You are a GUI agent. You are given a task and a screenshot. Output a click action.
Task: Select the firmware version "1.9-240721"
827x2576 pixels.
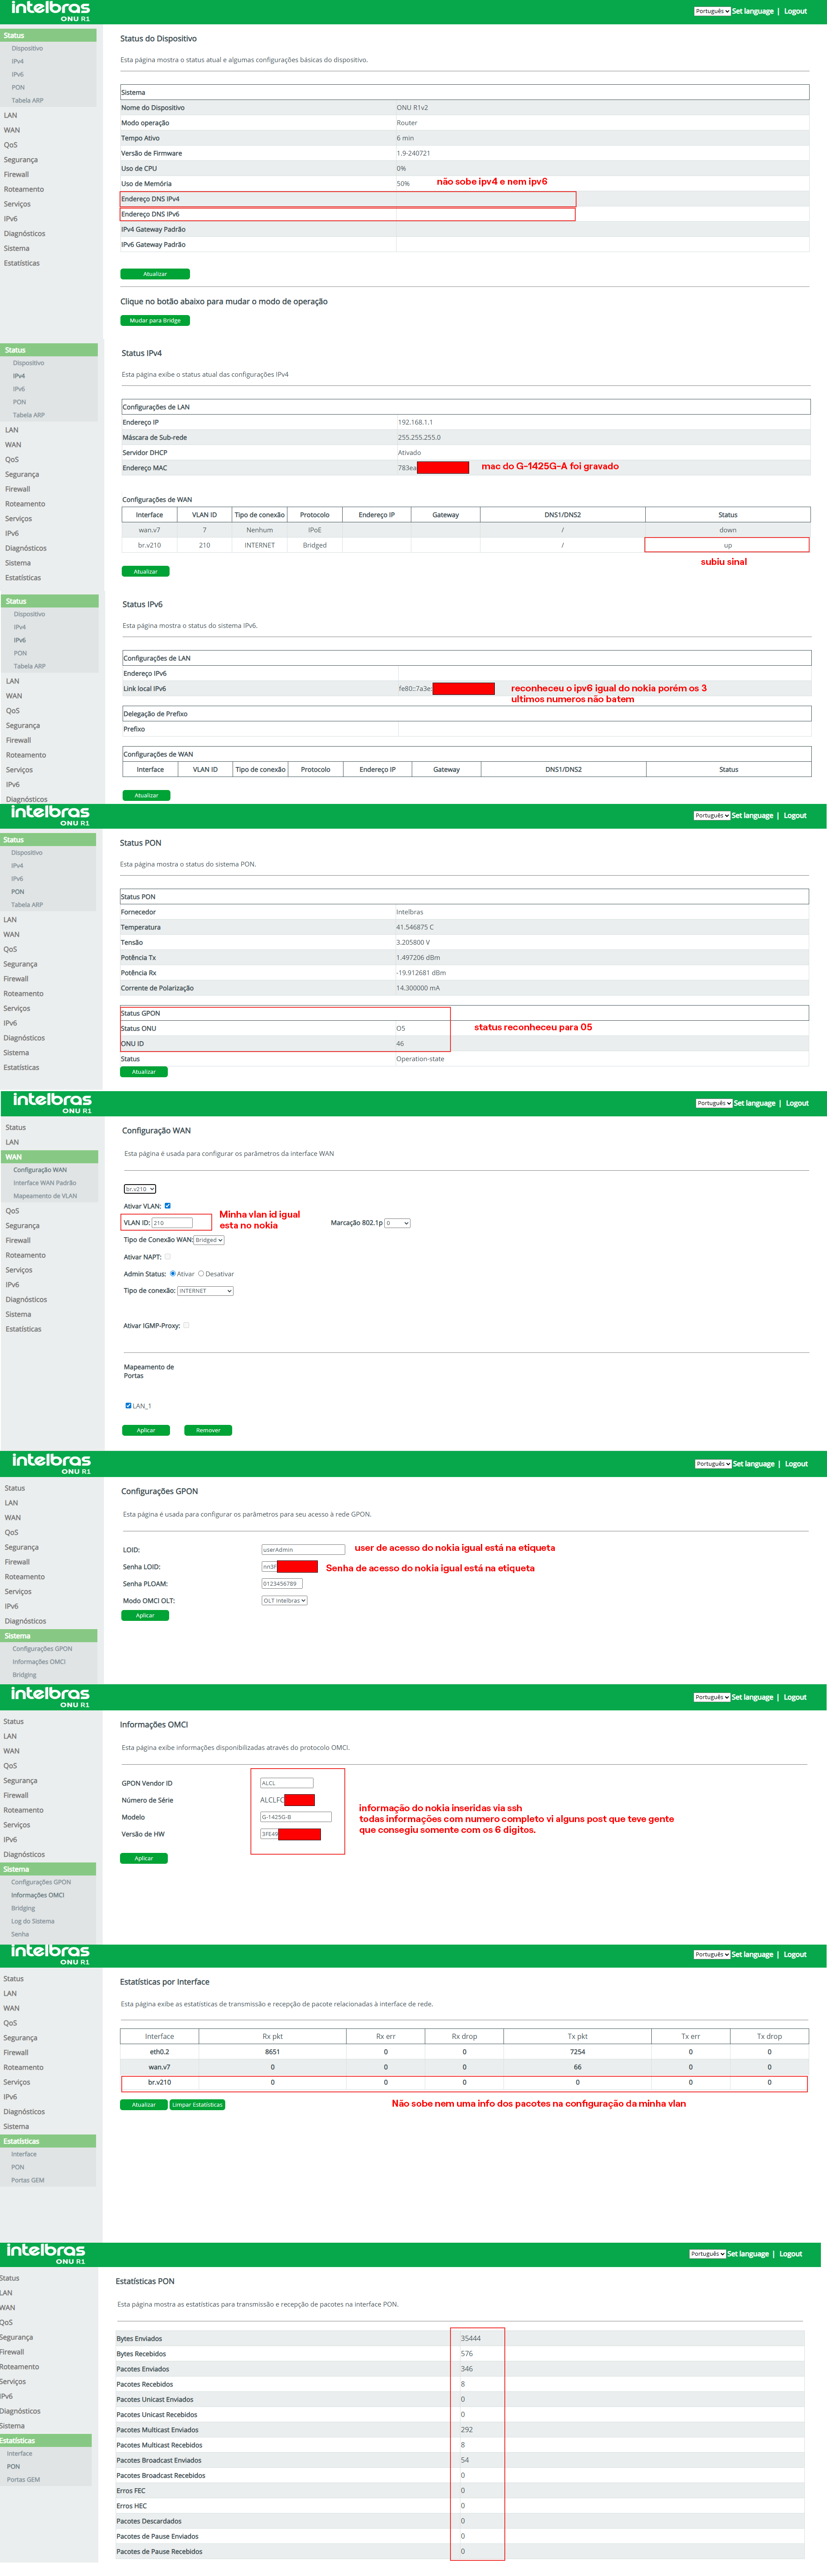(x=413, y=154)
